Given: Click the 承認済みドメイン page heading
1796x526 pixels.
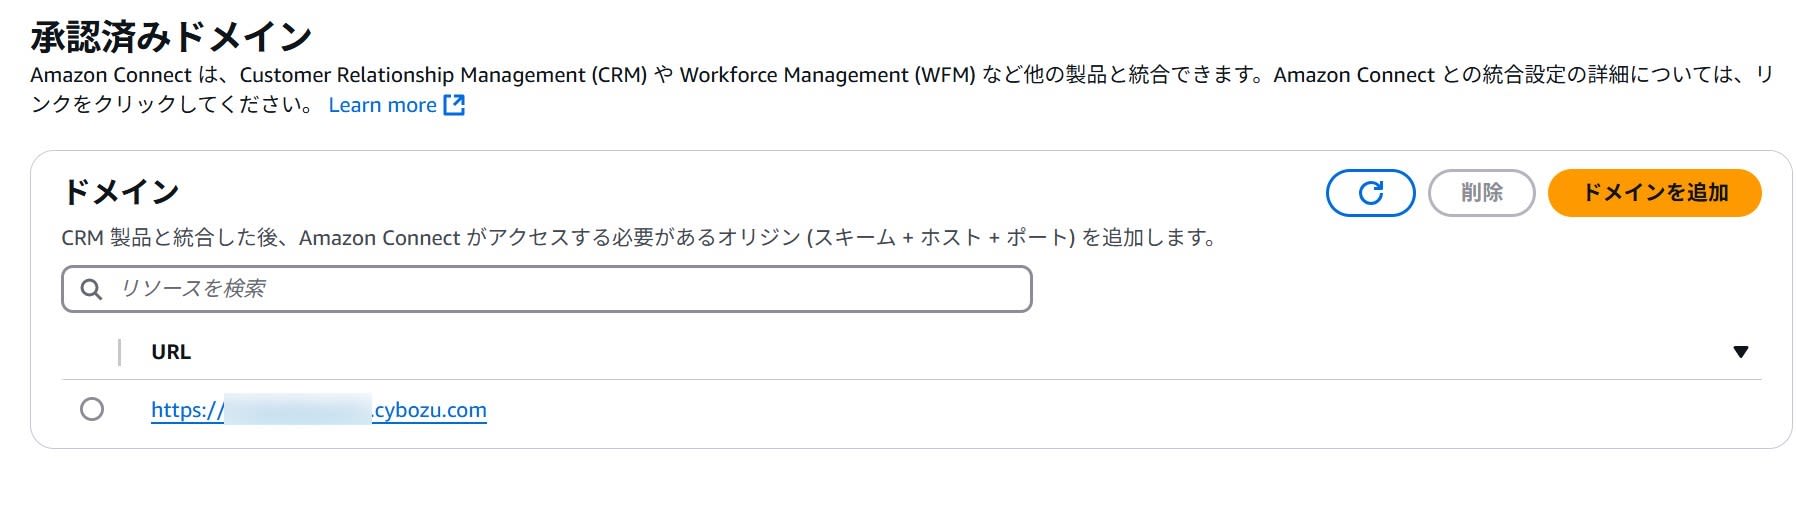Looking at the screenshot, I should (x=171, y=37).
